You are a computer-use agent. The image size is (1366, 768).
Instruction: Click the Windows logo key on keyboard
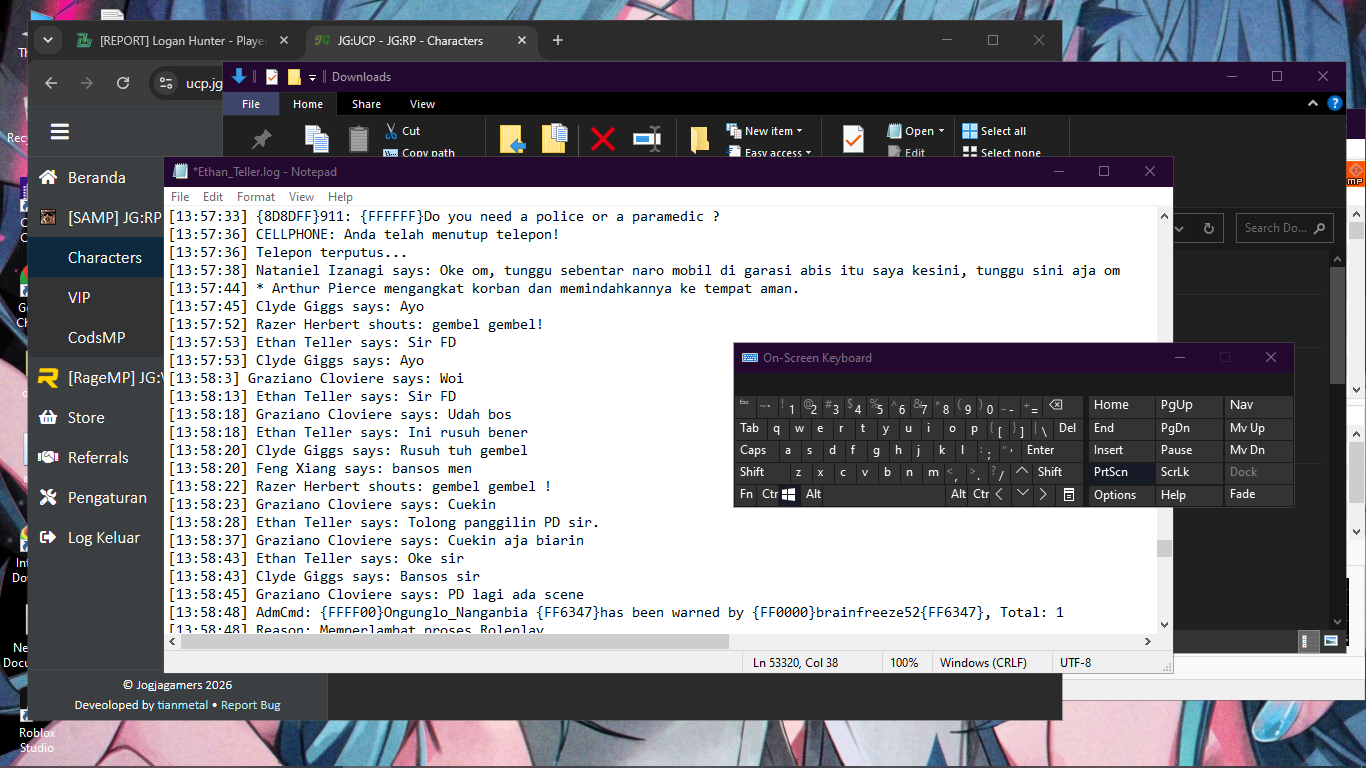(x=788, y=495)
